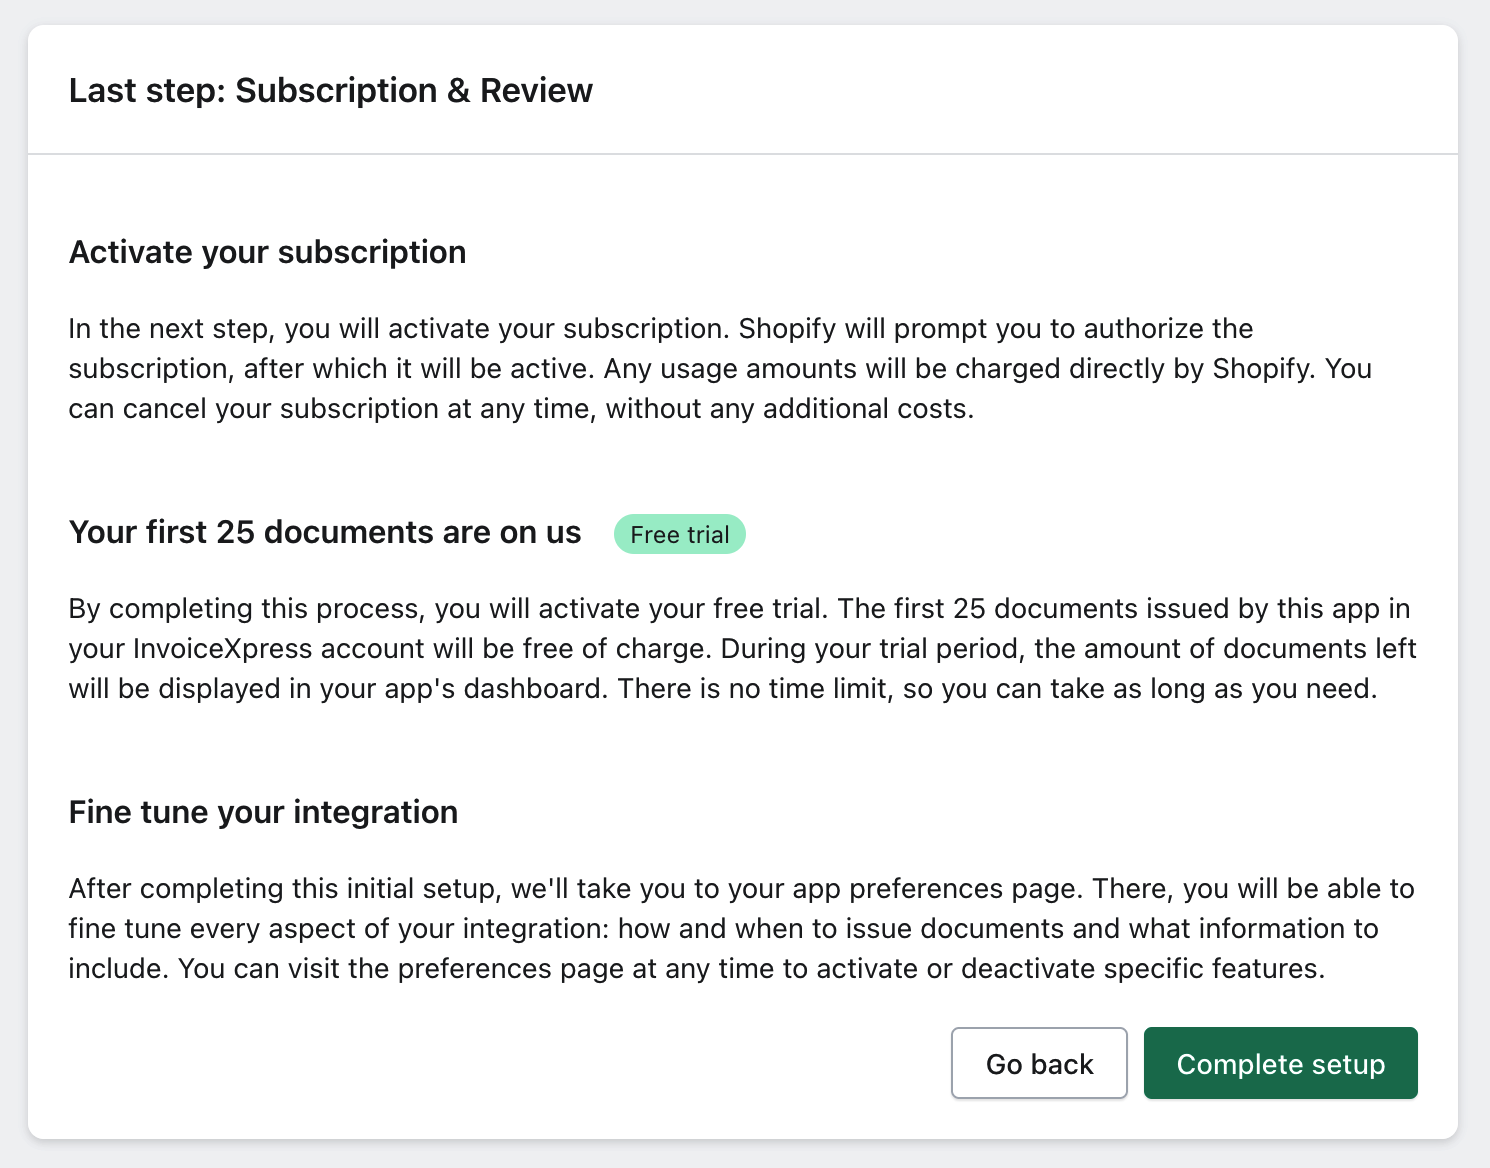The width and height of the screenshot is (1490, 1168).
Task: Click the Complete setup button
Action: pyautogui.click(x=1280, y=1063)
